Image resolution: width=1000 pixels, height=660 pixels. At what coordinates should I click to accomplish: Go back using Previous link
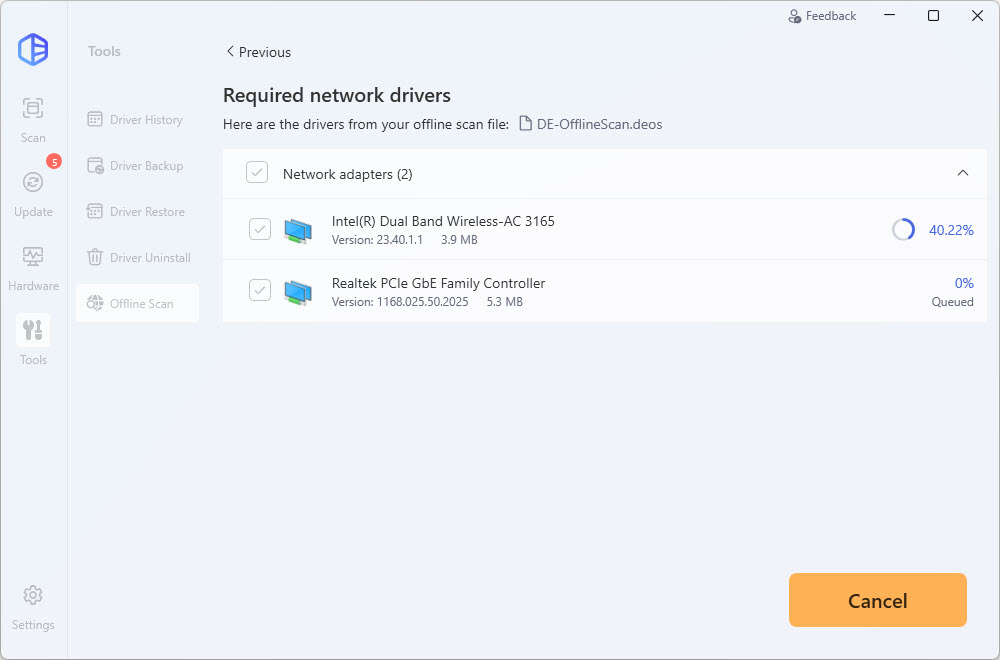pyautogui.click(x=258, y=52)
